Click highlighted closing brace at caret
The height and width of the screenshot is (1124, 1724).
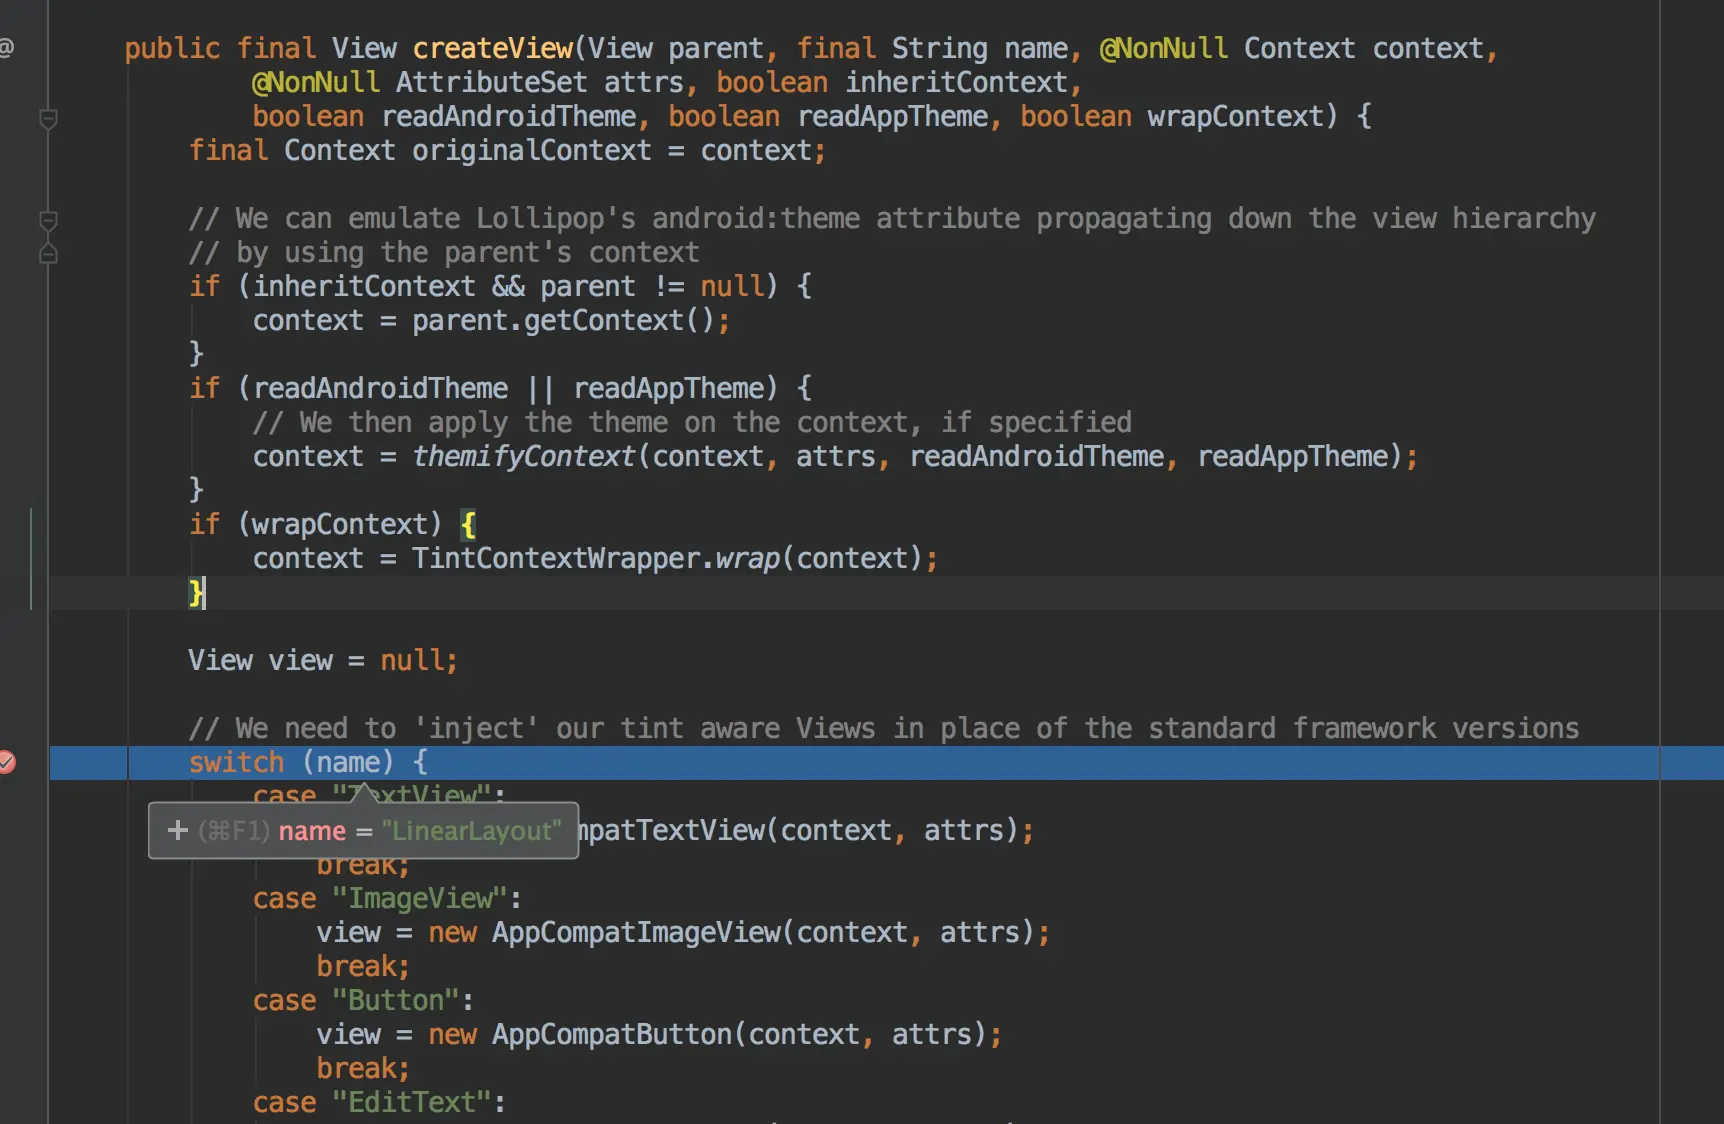195,592
